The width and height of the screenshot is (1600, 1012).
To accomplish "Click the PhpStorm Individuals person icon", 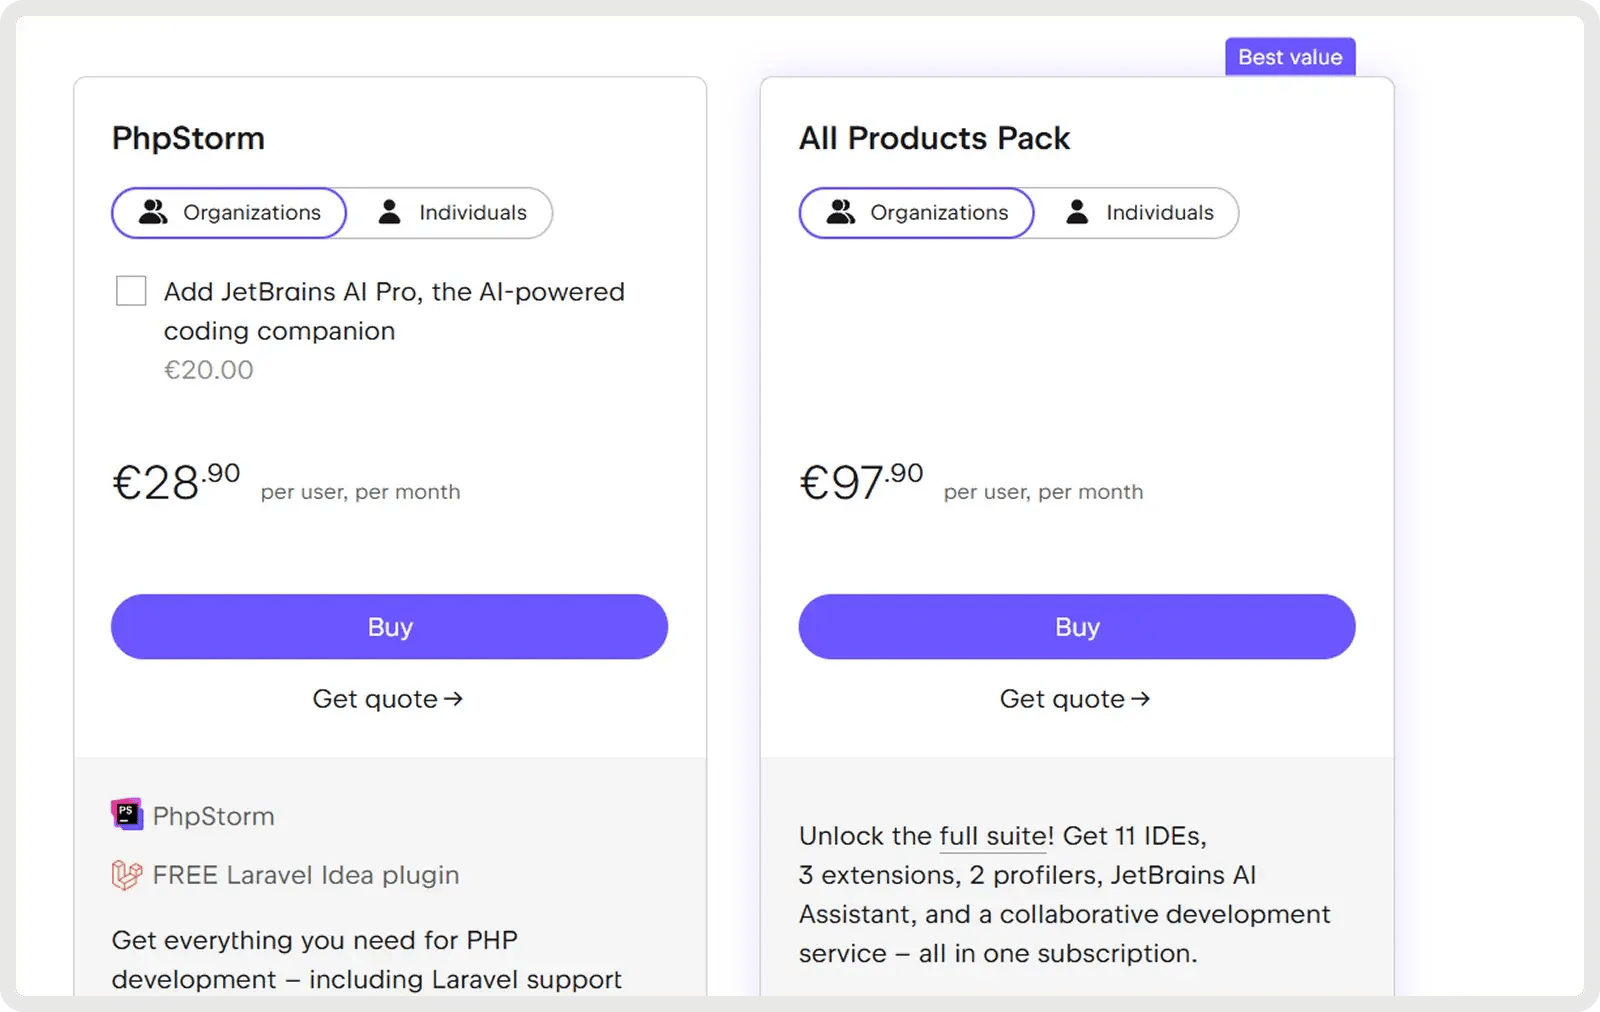I will coord(390,212).
